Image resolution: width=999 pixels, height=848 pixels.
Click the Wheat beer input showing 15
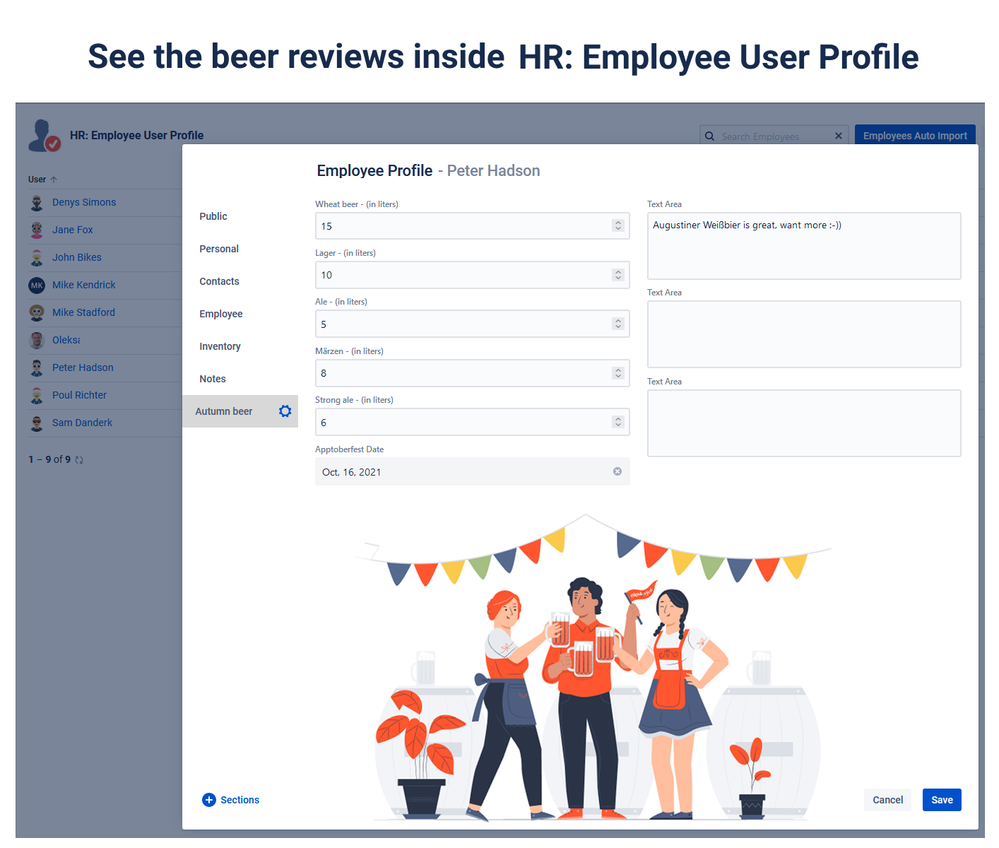tap(472, 226)
